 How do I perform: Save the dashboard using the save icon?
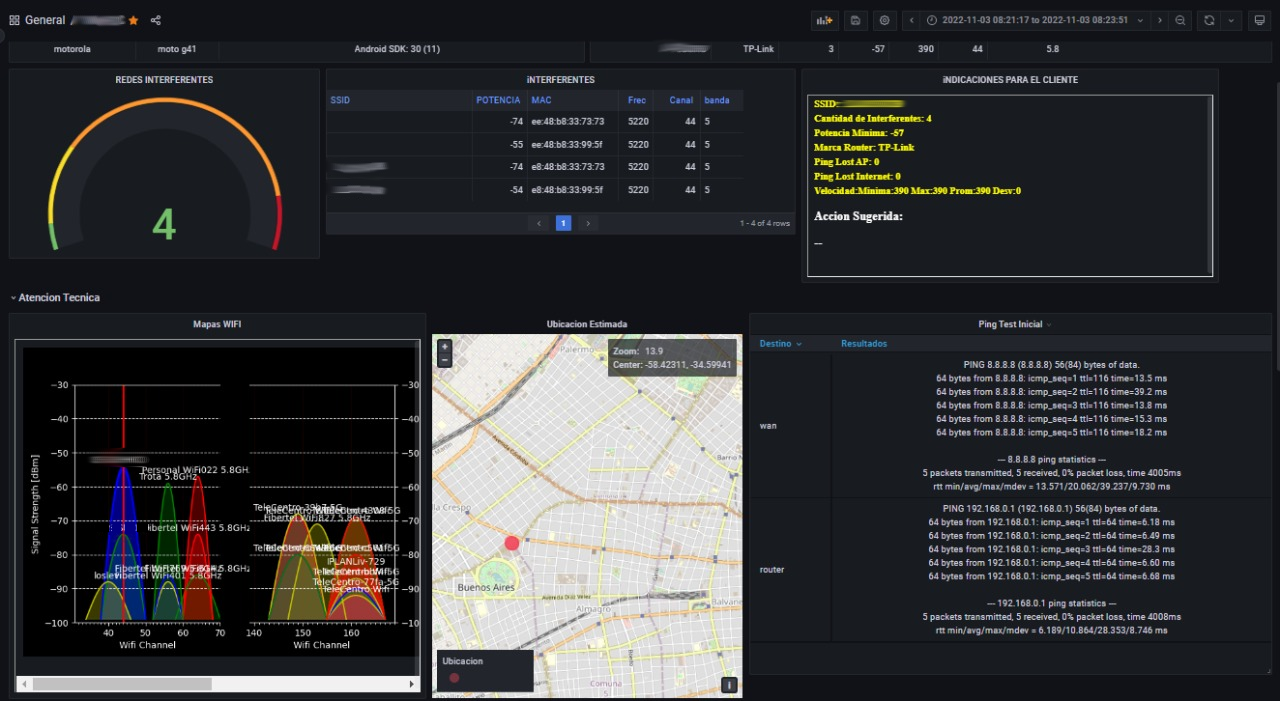[855, 20]
